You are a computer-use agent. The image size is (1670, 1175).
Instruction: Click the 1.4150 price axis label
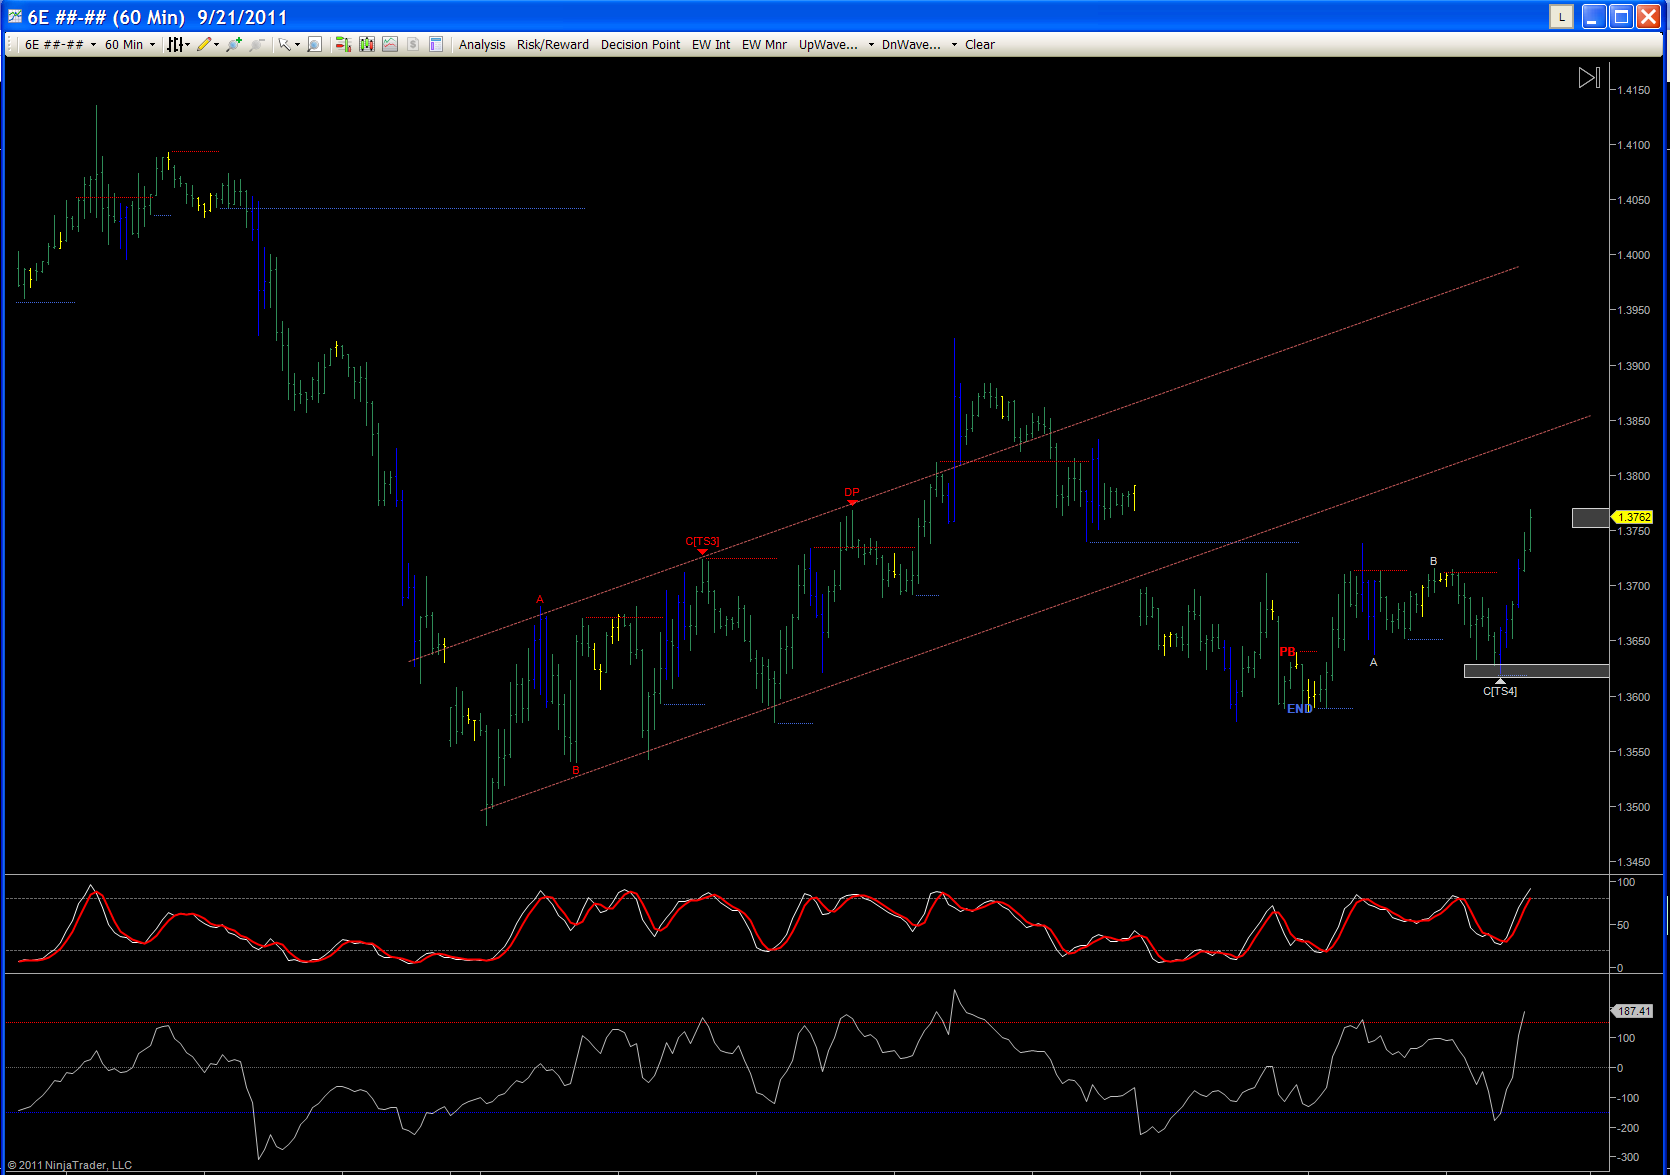pos(1634,90)
